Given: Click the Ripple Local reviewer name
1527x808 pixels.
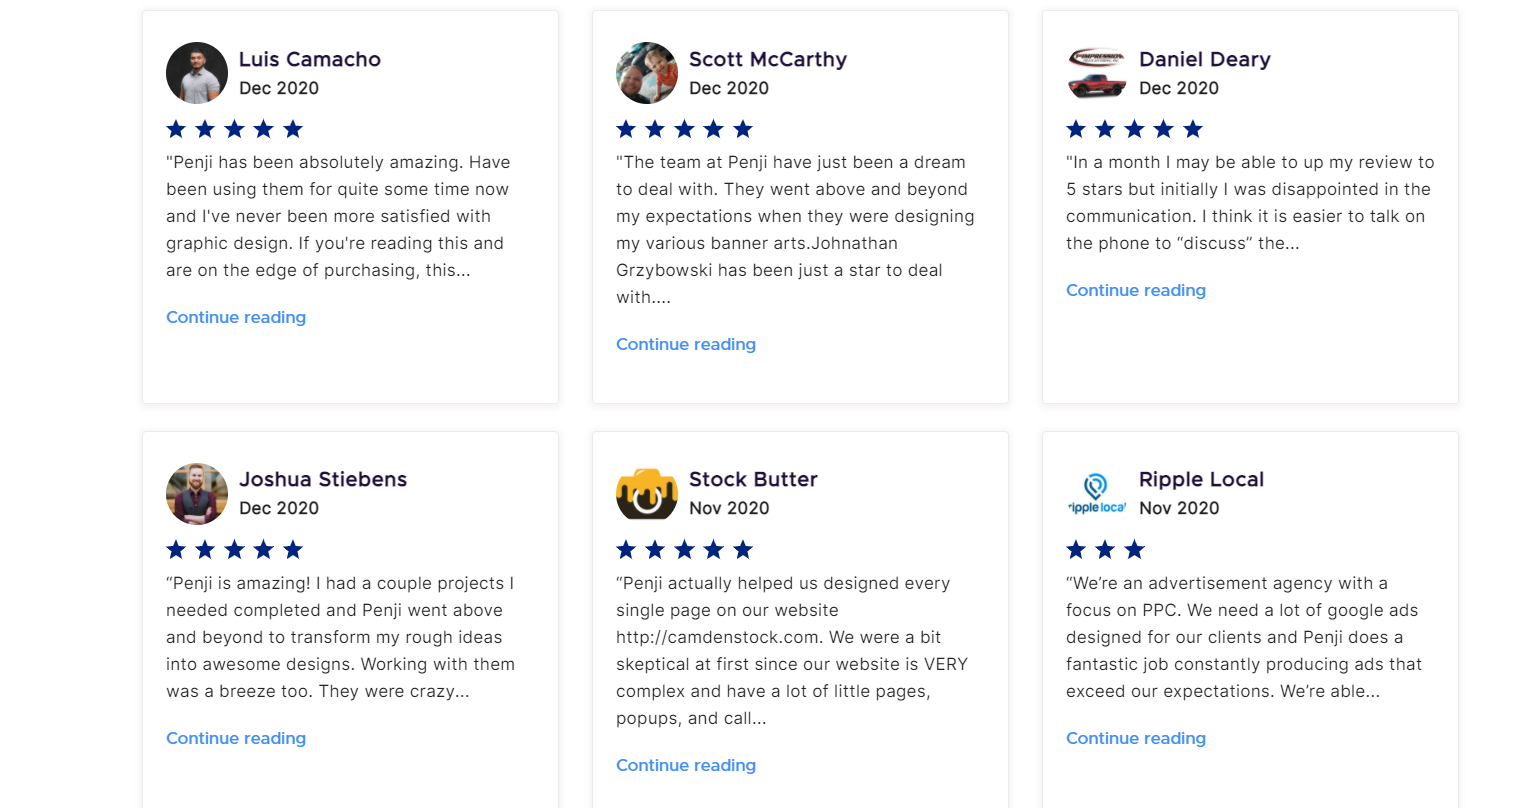Looking at the screenshot, I should pyautogui.click(x=1201, y=479).
